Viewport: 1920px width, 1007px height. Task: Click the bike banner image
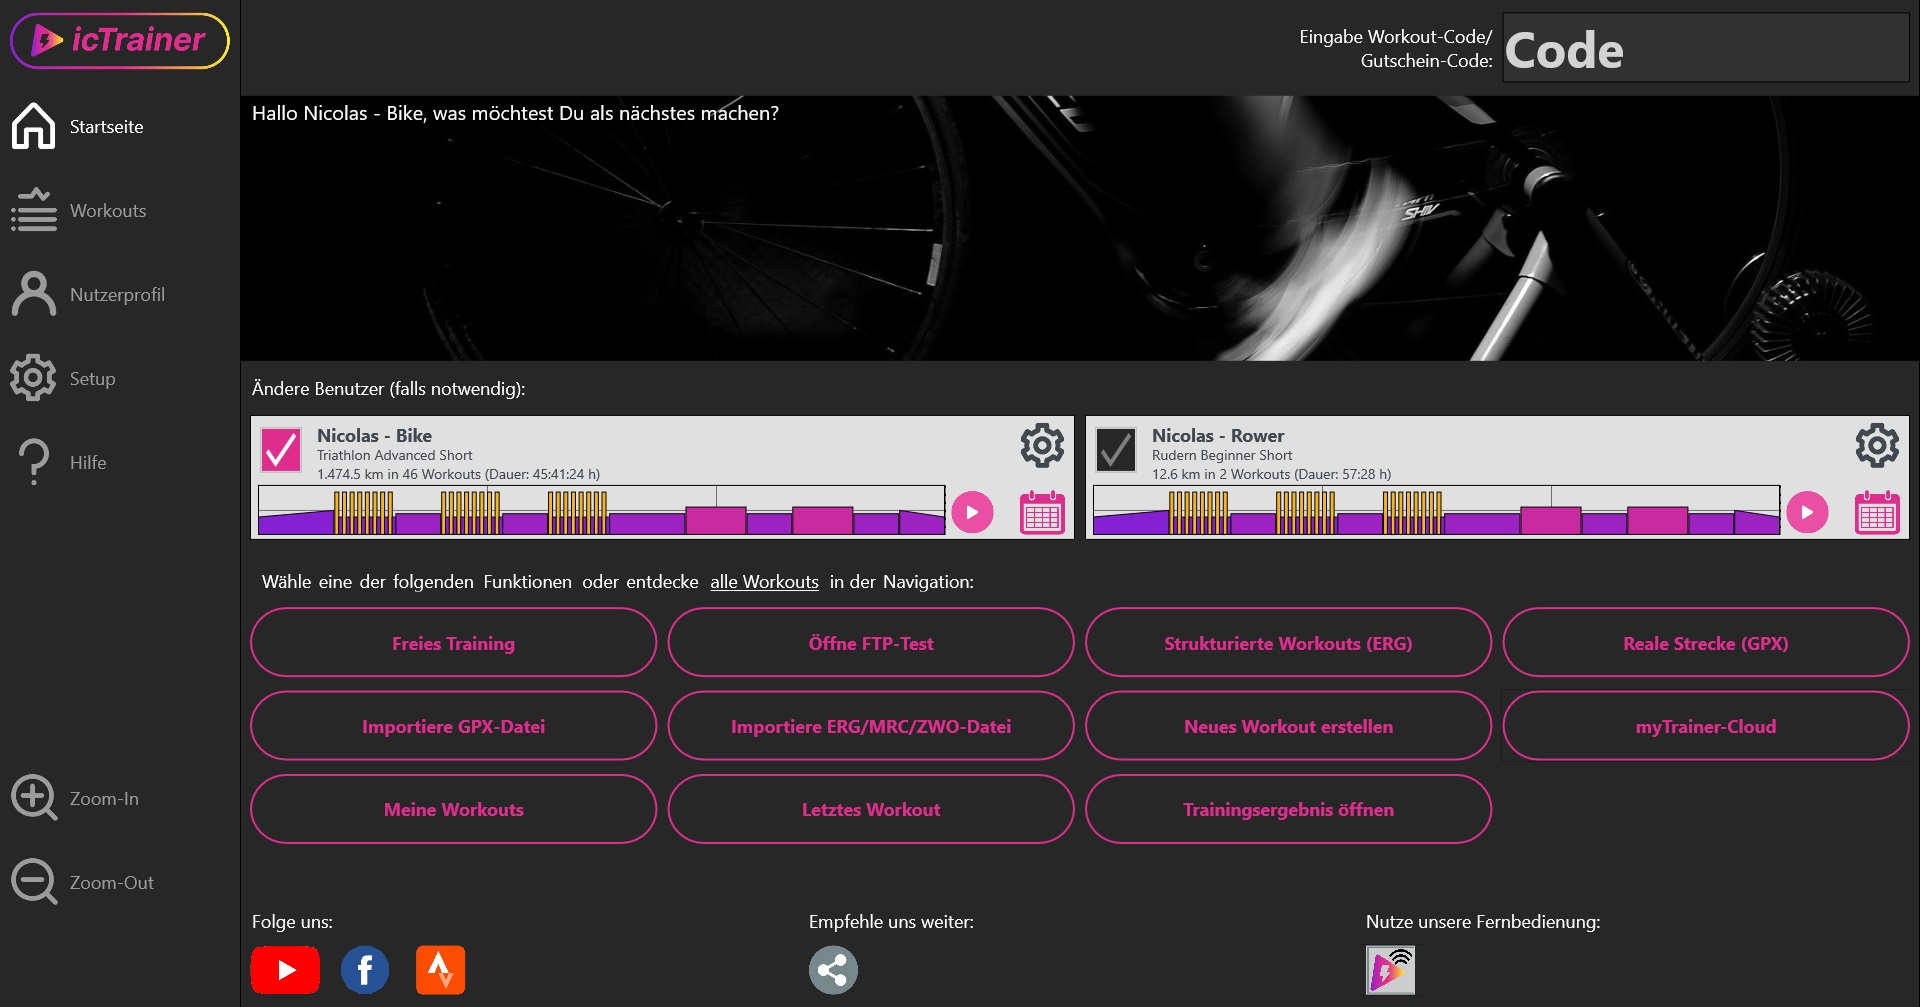click(1080, 228)
